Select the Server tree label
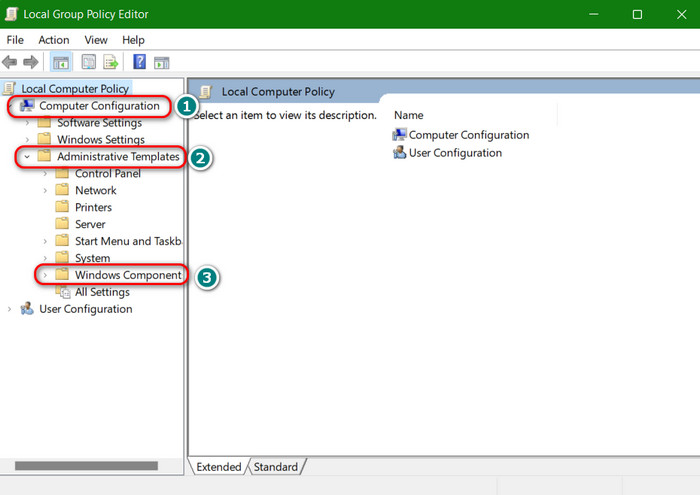Viewport: 700px width, 495px height. 90,224
